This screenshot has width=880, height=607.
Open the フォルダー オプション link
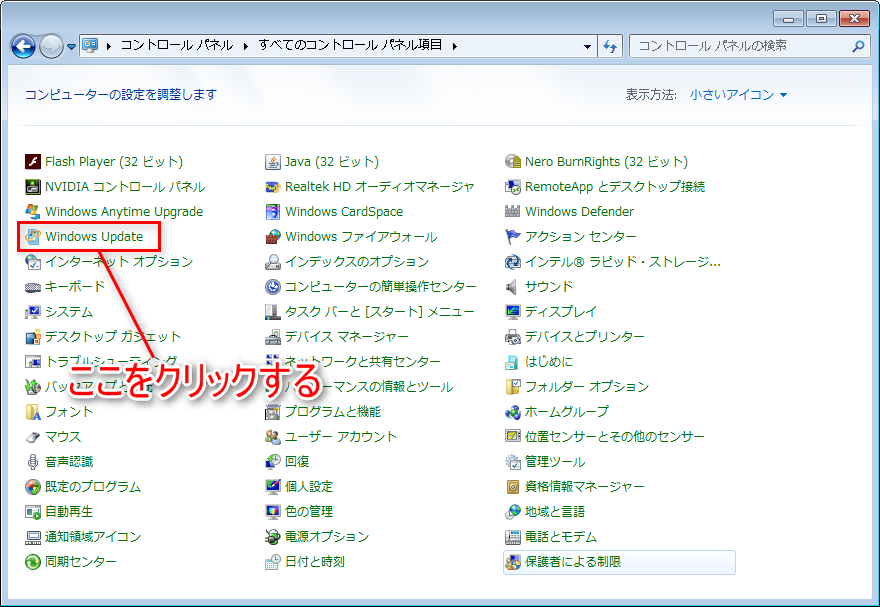click(x=587, y=387)
